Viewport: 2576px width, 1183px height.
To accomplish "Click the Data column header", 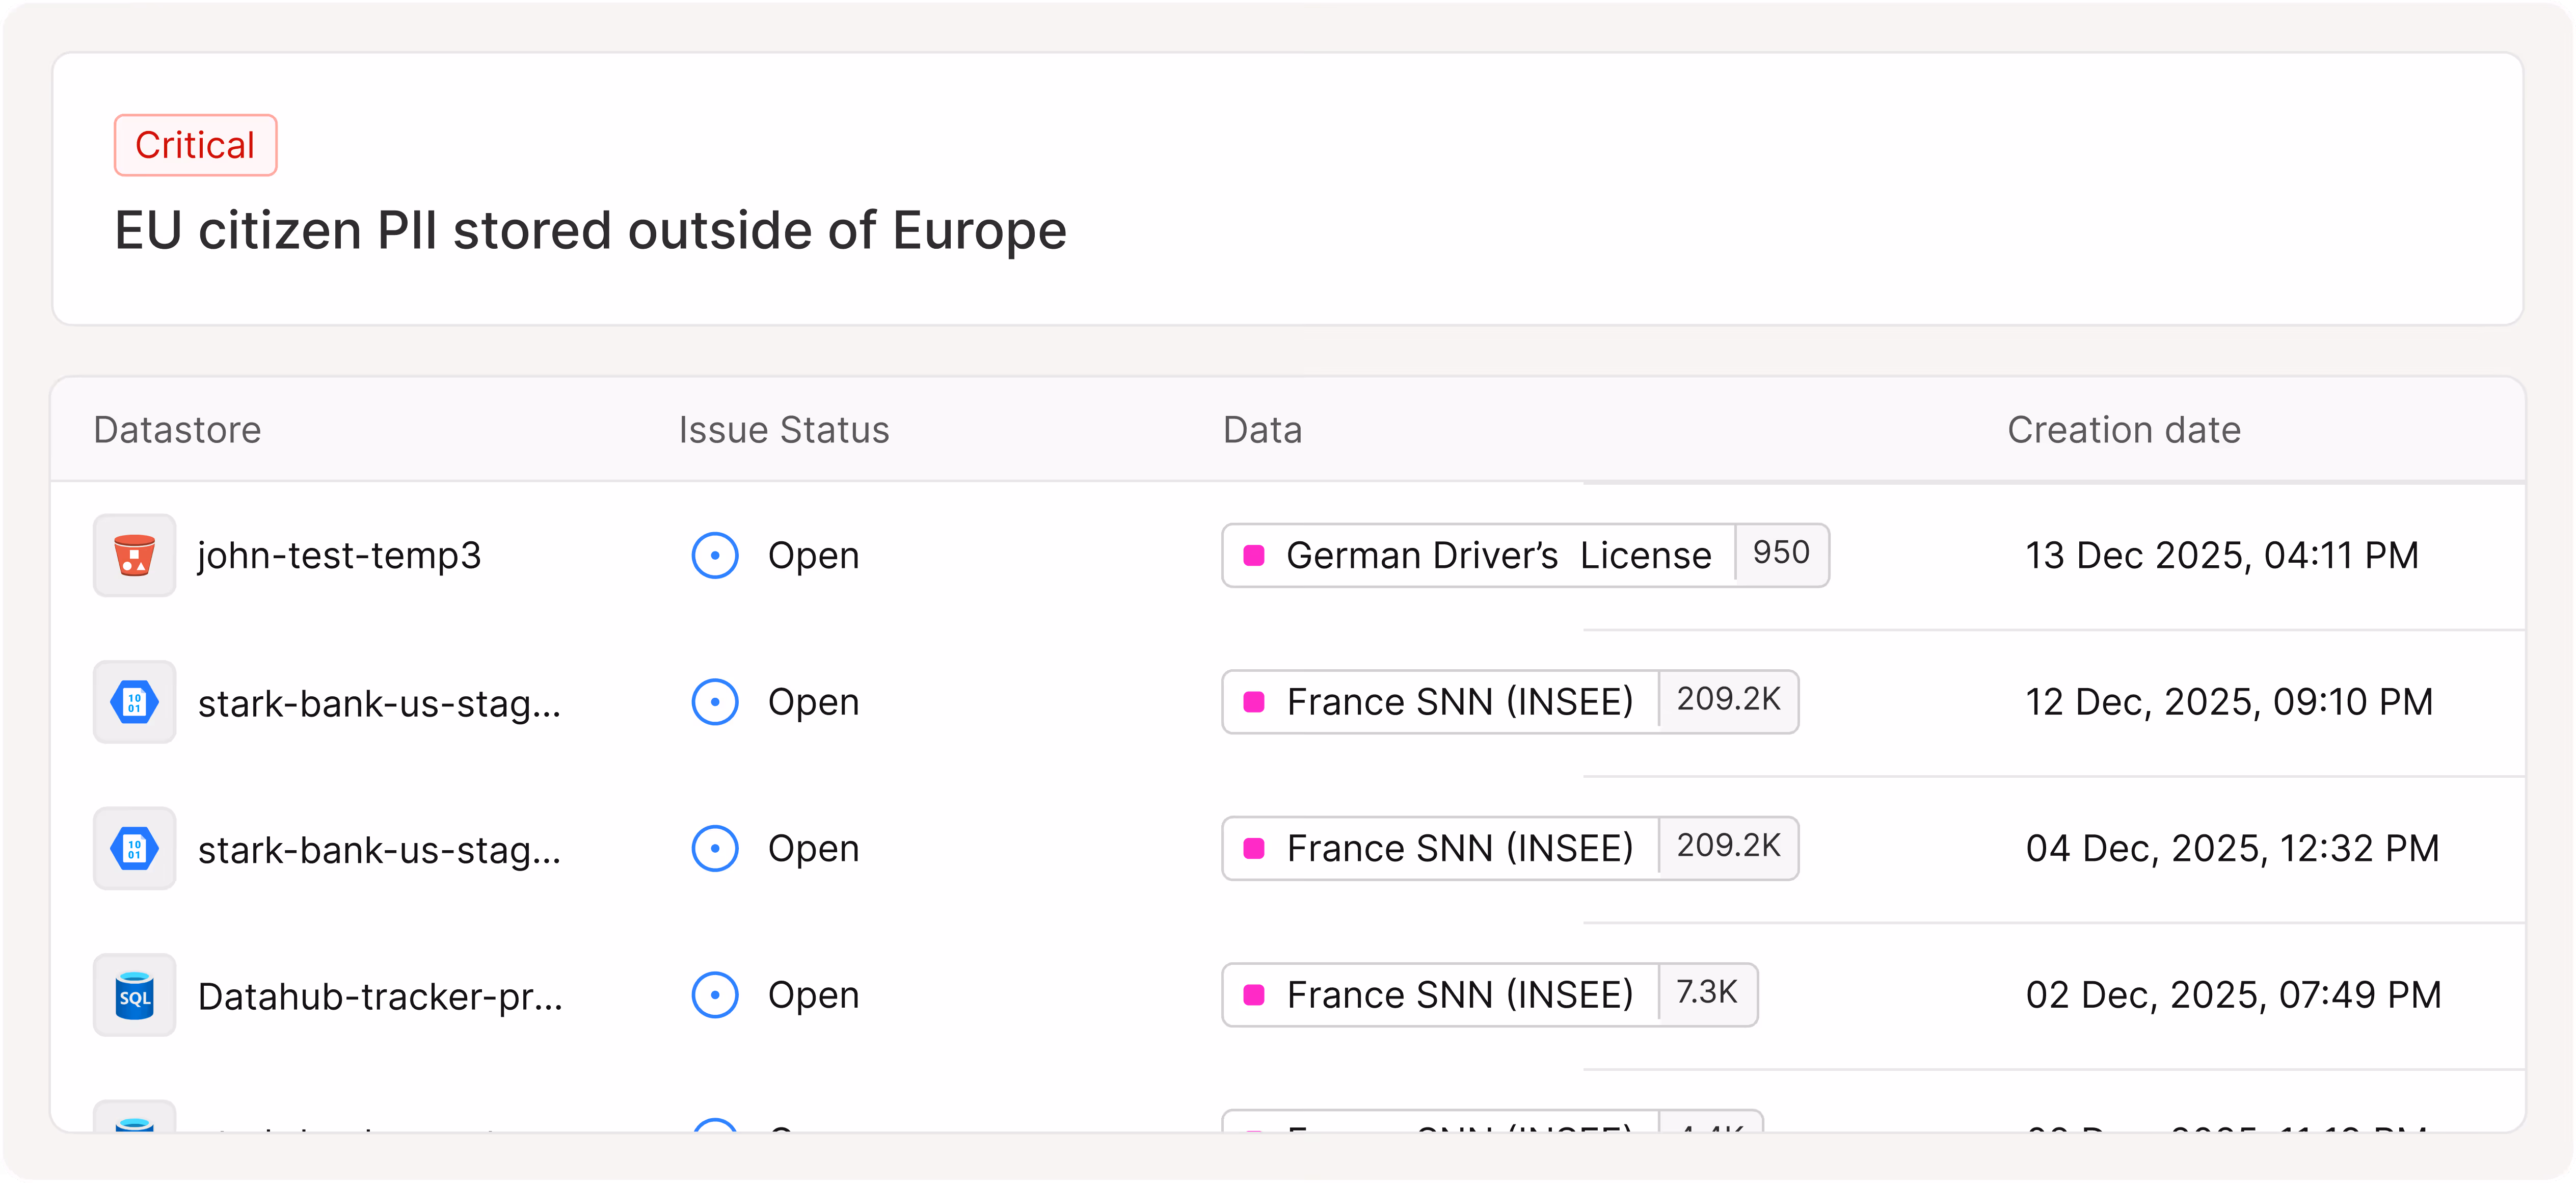I will pos(1262,430).
